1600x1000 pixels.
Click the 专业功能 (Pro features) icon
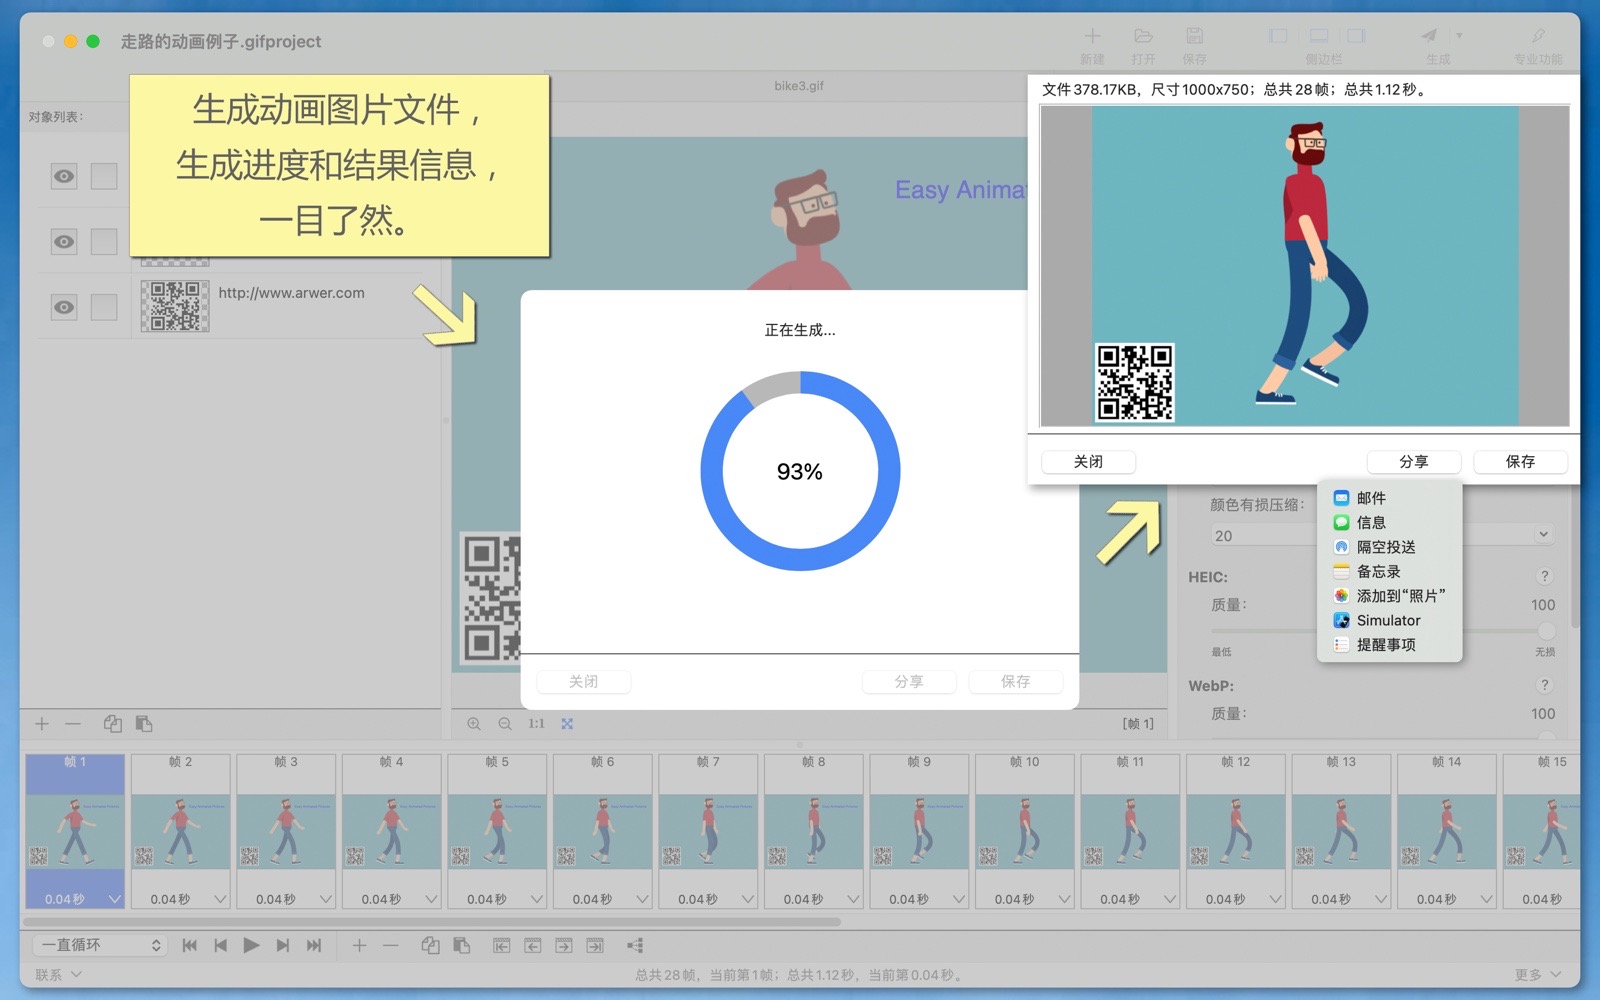pos(1538,36)
